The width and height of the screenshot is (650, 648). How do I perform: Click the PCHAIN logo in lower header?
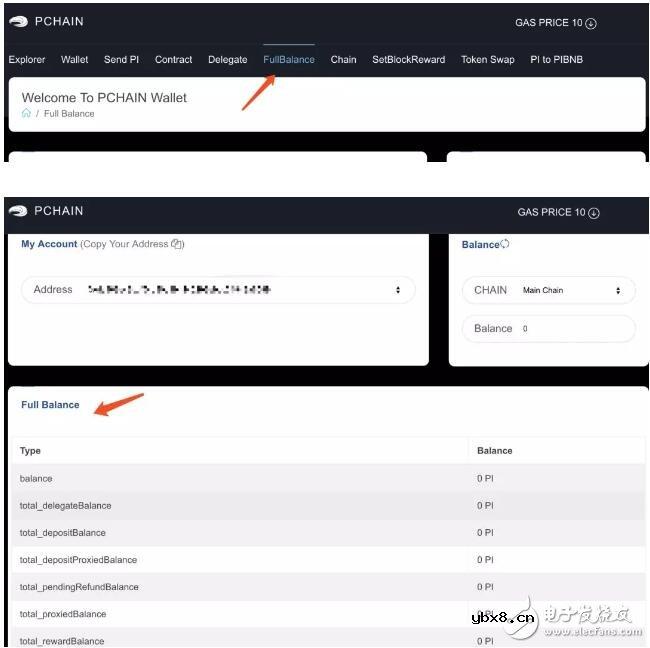pyautogui.click(x=18, y=211)
